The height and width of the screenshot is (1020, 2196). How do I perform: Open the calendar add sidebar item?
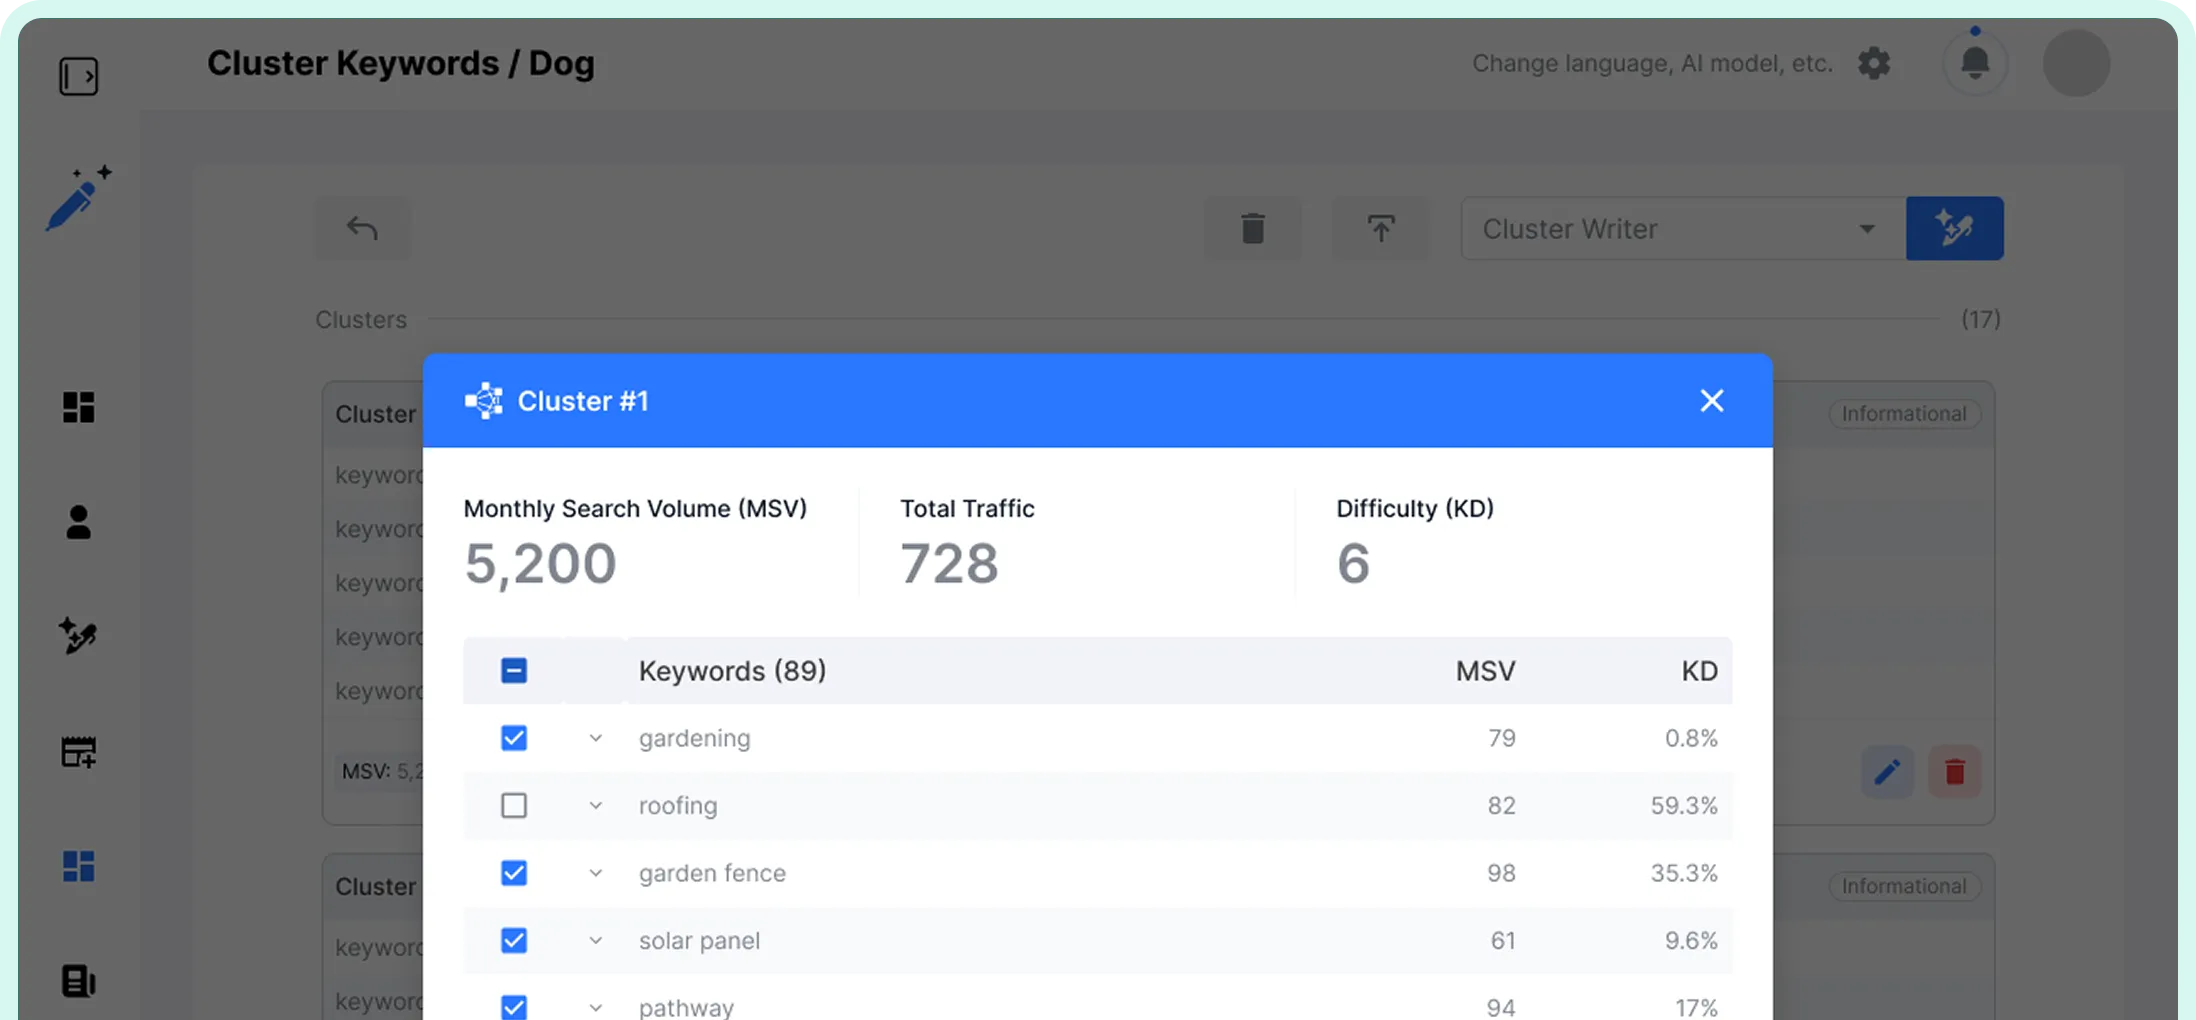[x=78, y=752]
